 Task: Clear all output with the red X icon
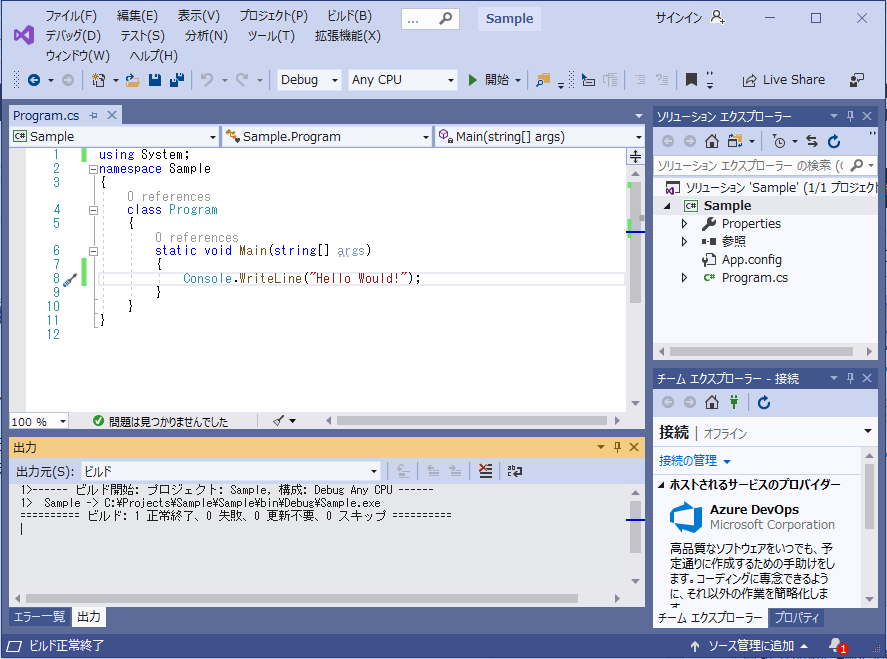coord(485,471)
